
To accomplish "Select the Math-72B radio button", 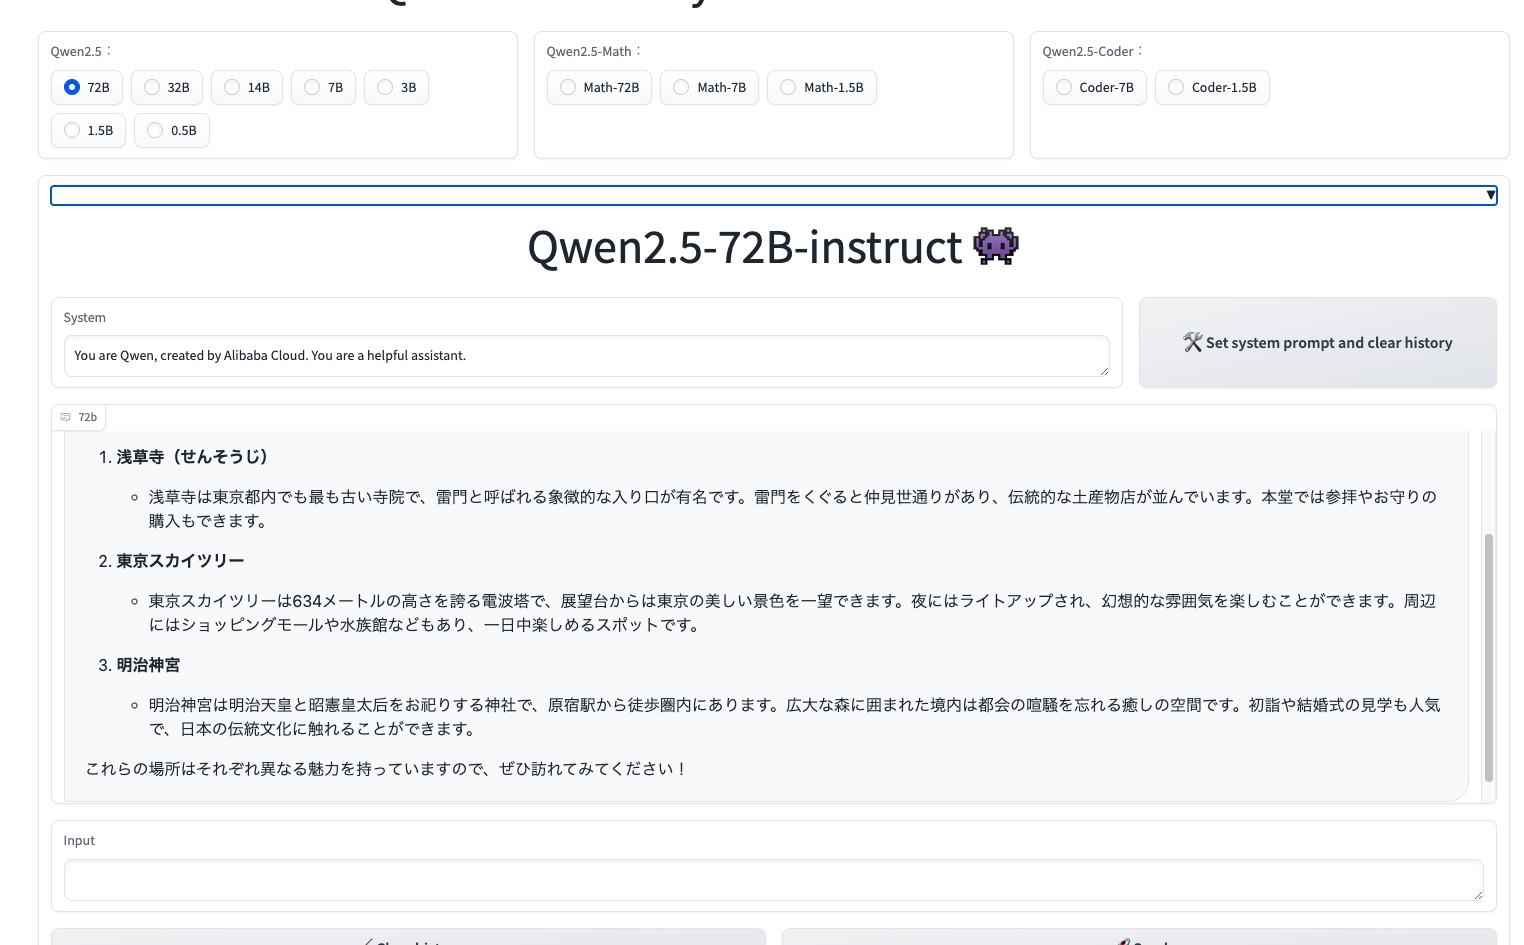I will point(567,87).
